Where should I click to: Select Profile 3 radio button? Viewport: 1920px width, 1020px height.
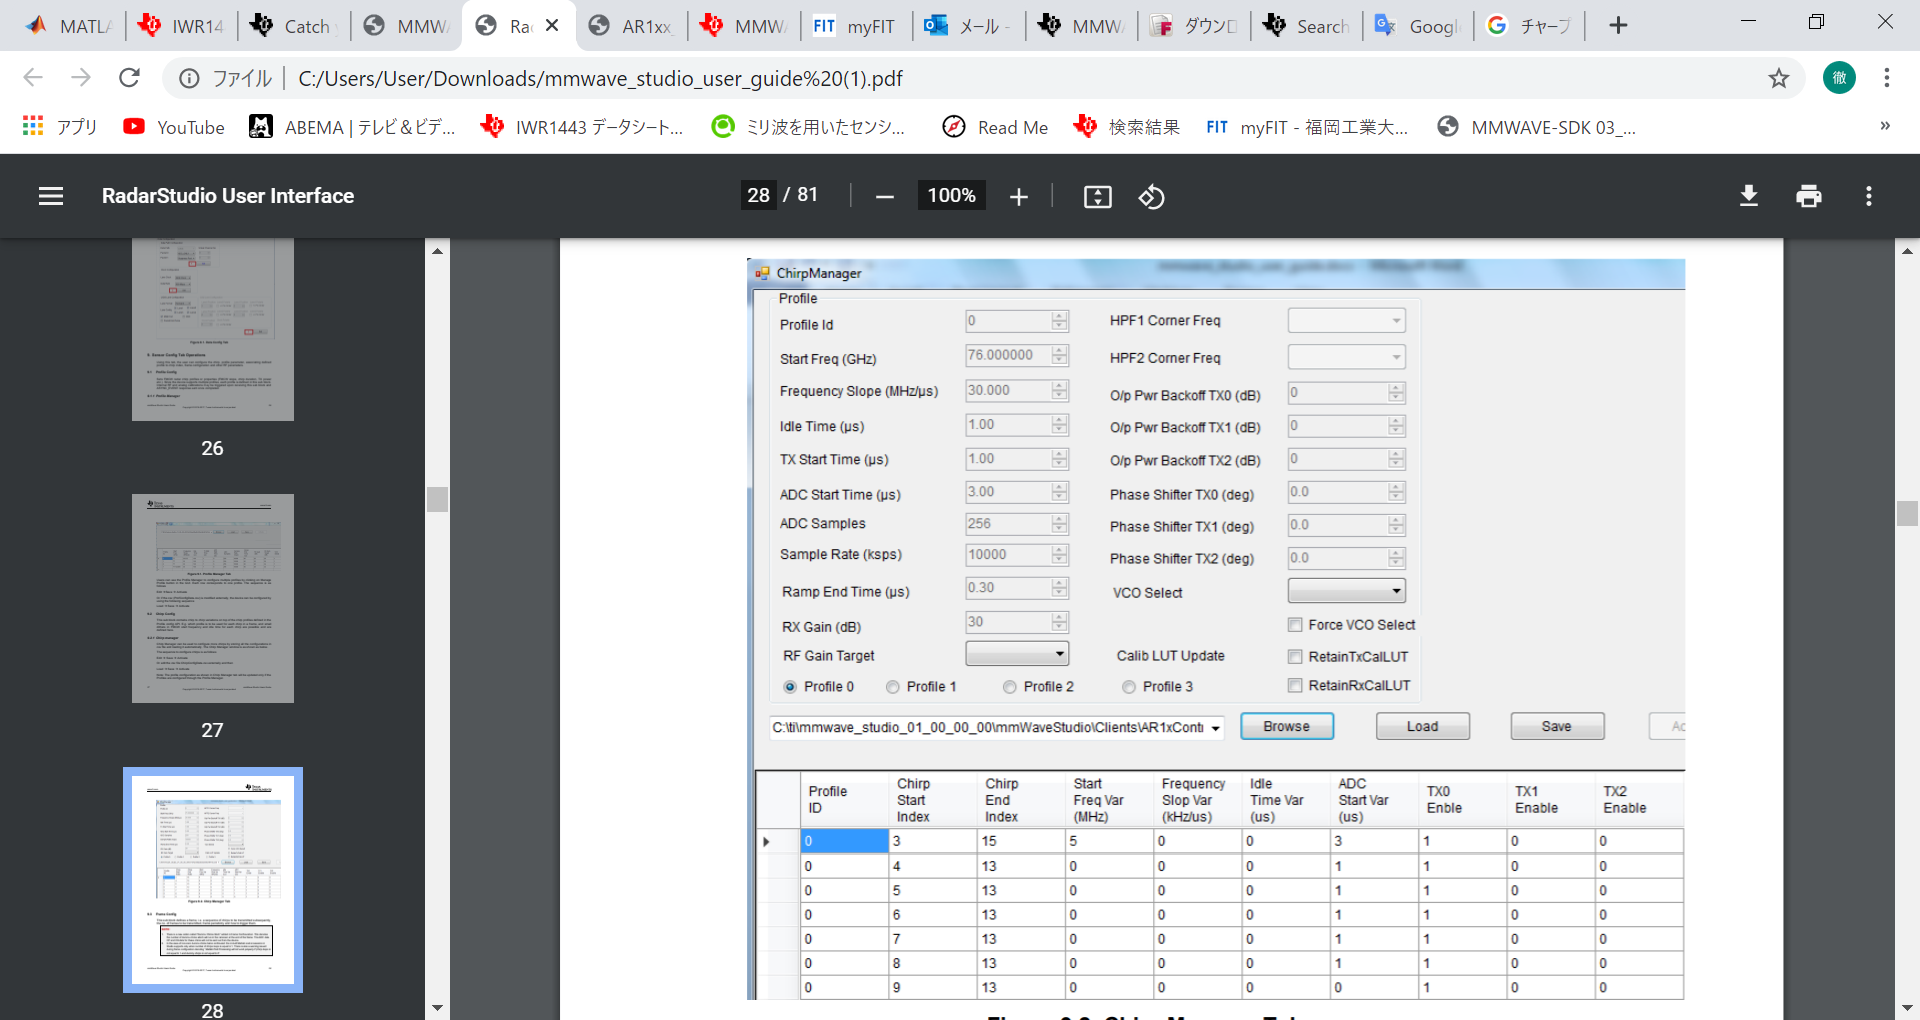click(1129, 687)
